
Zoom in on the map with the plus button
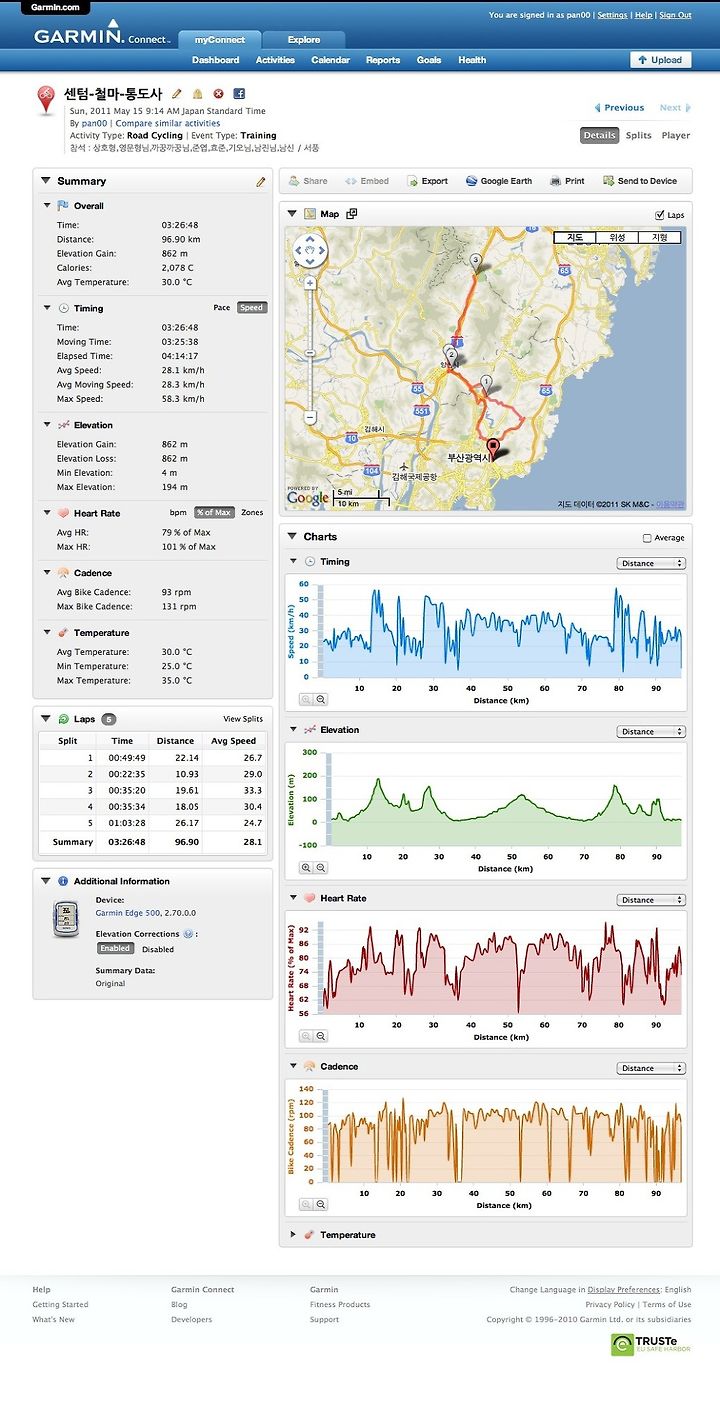click(x=310, y=283)
